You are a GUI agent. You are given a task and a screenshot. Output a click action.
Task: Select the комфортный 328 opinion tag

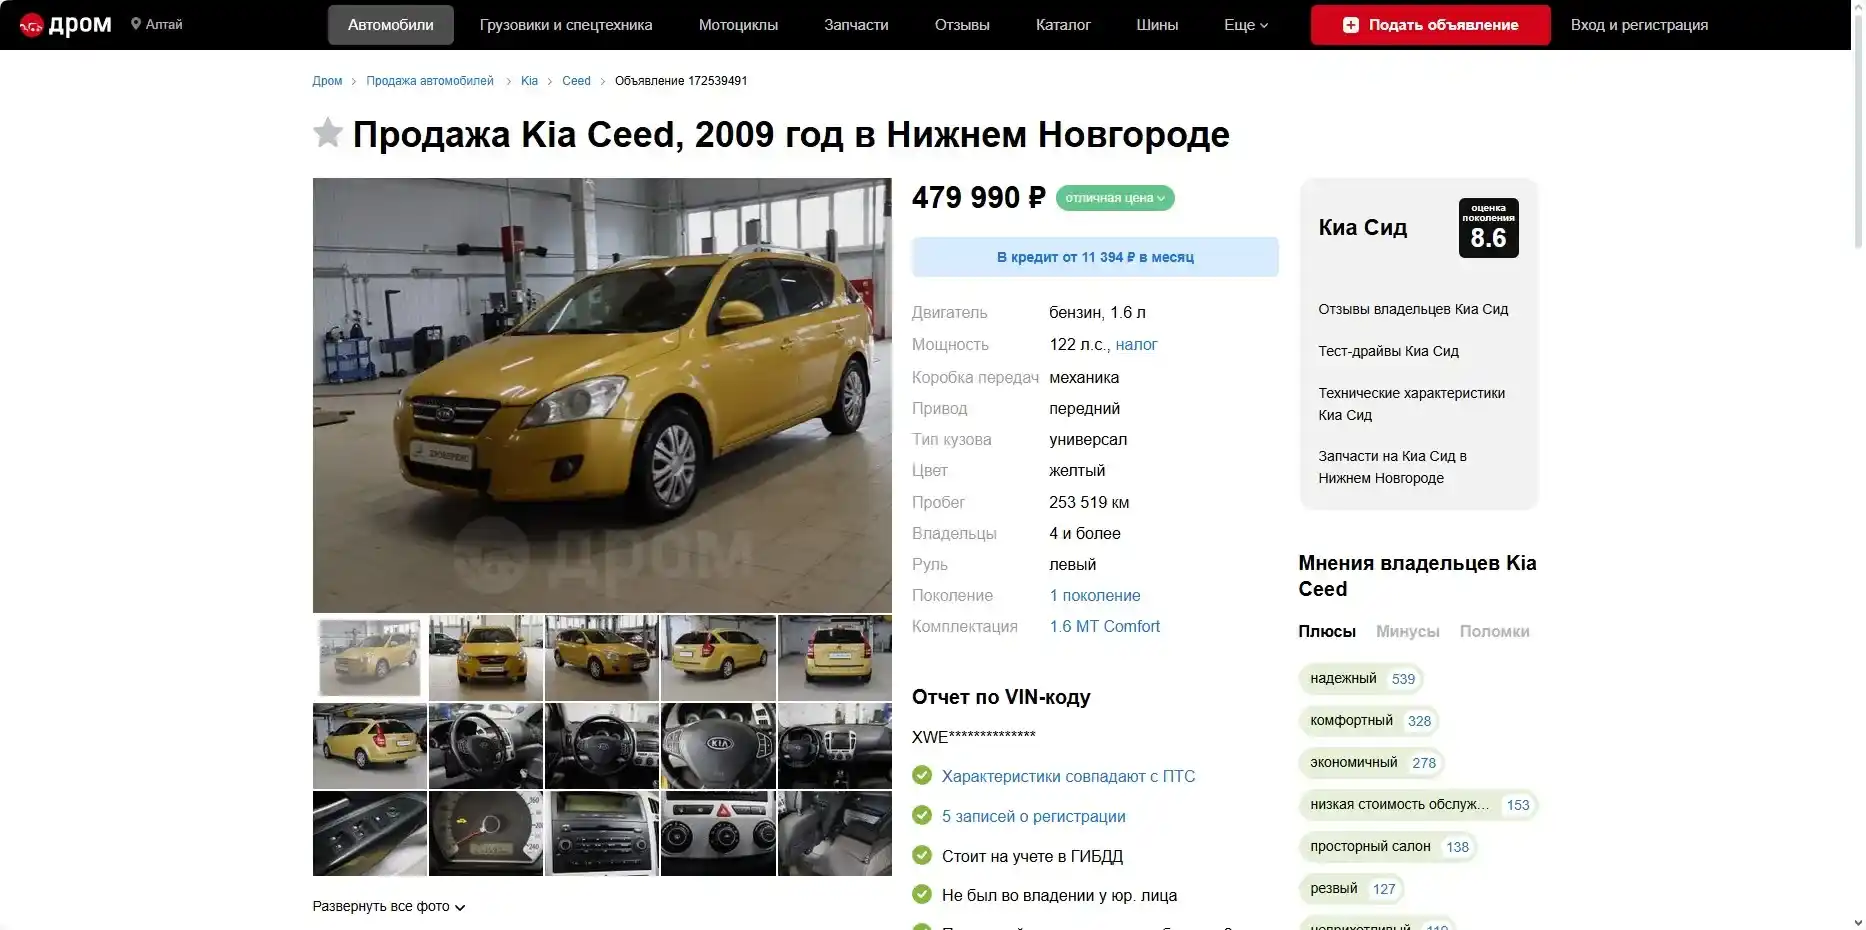(x=1369, y=721)
